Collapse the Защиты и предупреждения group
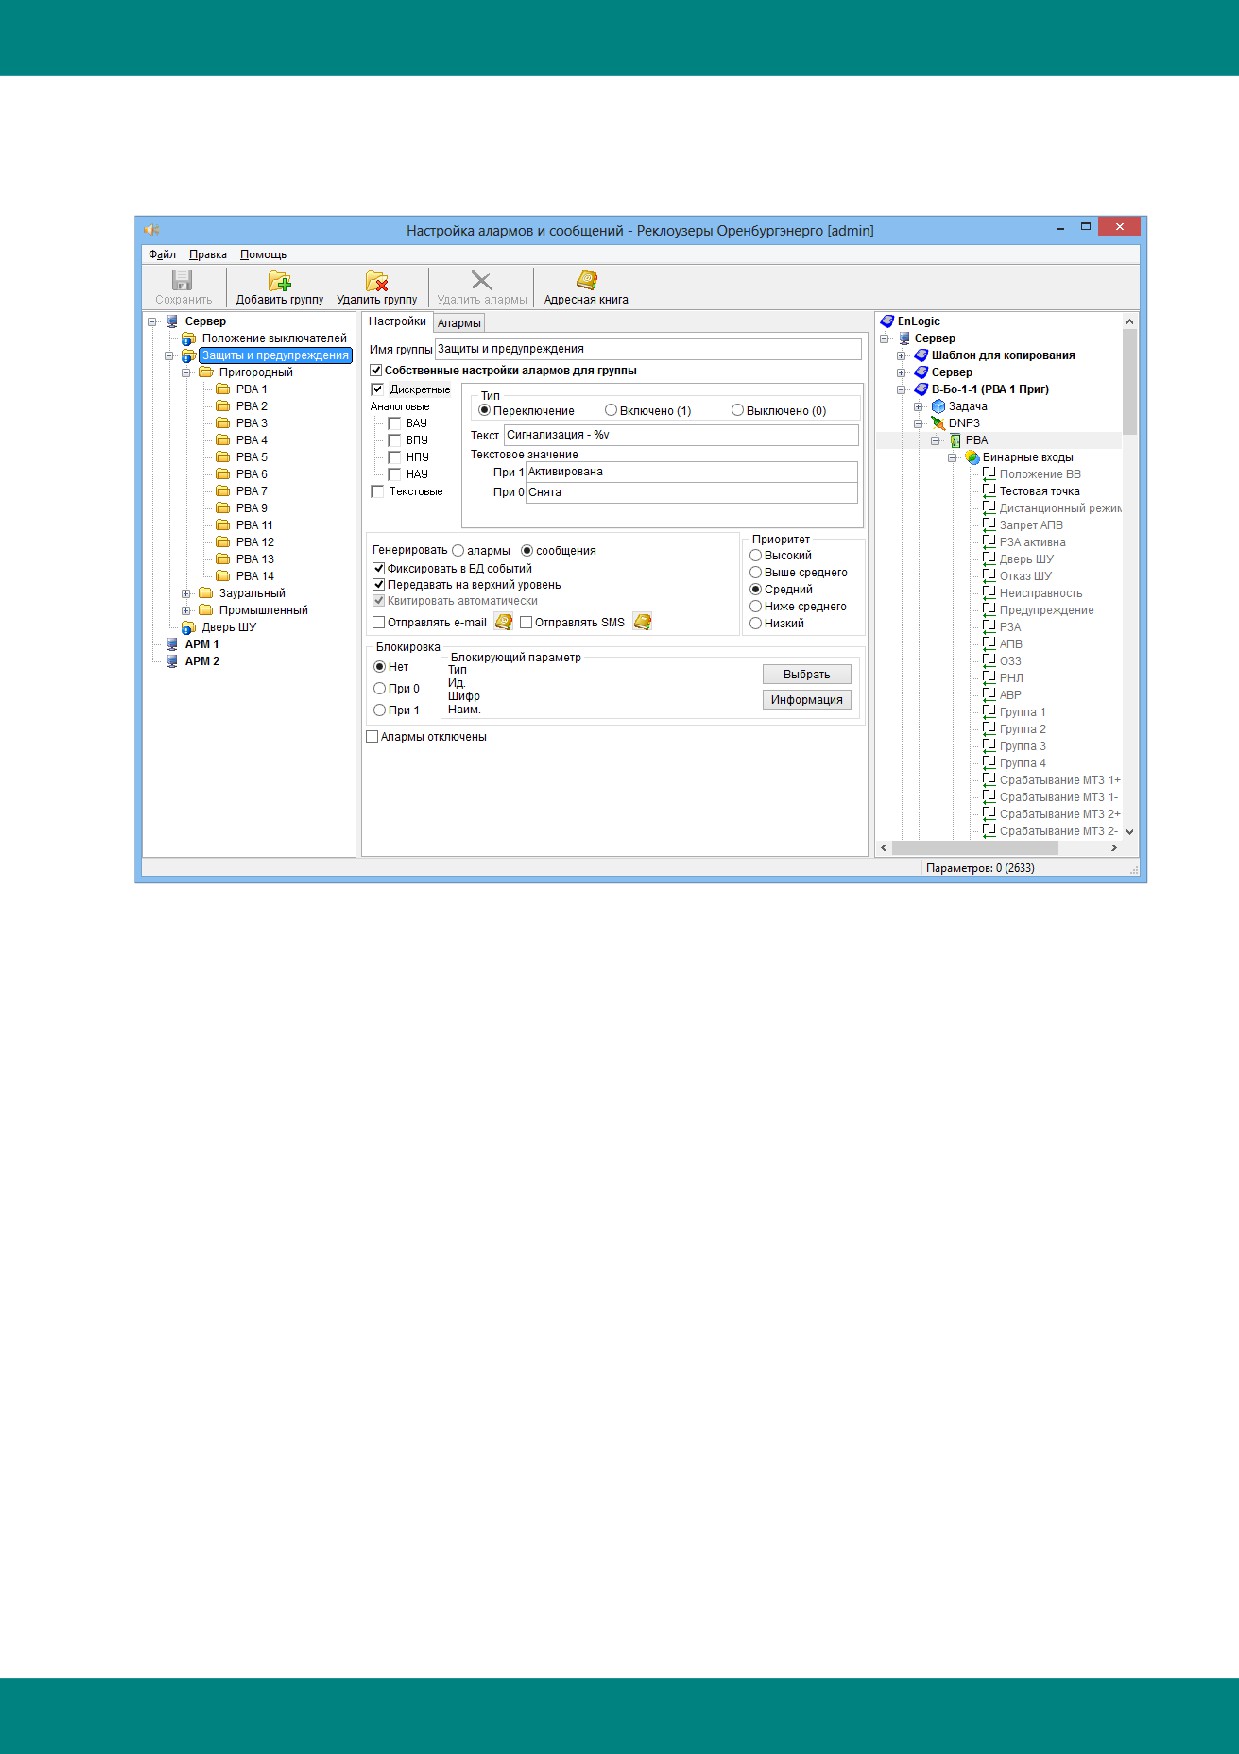Viewport: 1239px width, 1754px height. [x=170, y=355]
